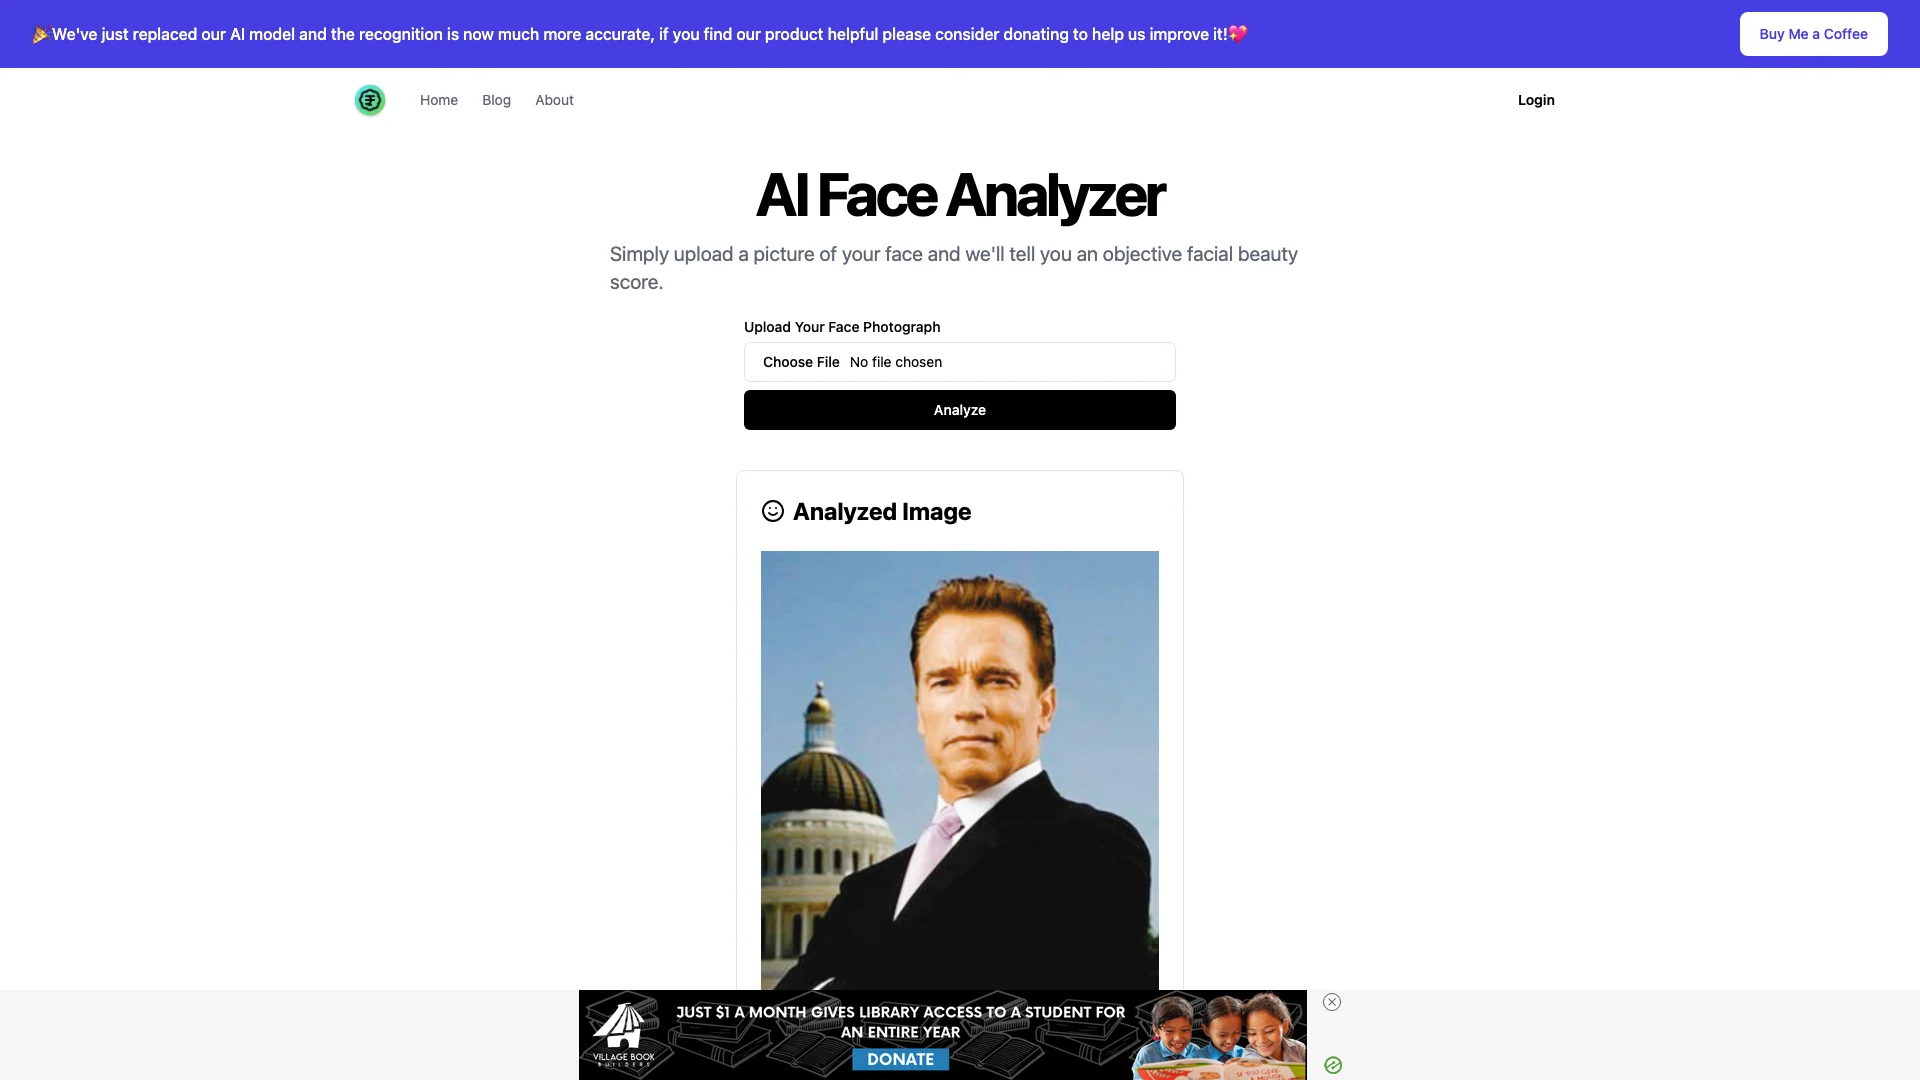Click the Home navigation menu item

(x=438, y=99)
